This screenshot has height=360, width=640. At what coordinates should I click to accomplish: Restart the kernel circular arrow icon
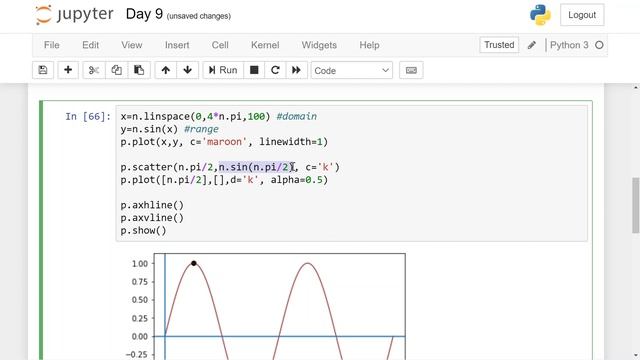point(275,70)
